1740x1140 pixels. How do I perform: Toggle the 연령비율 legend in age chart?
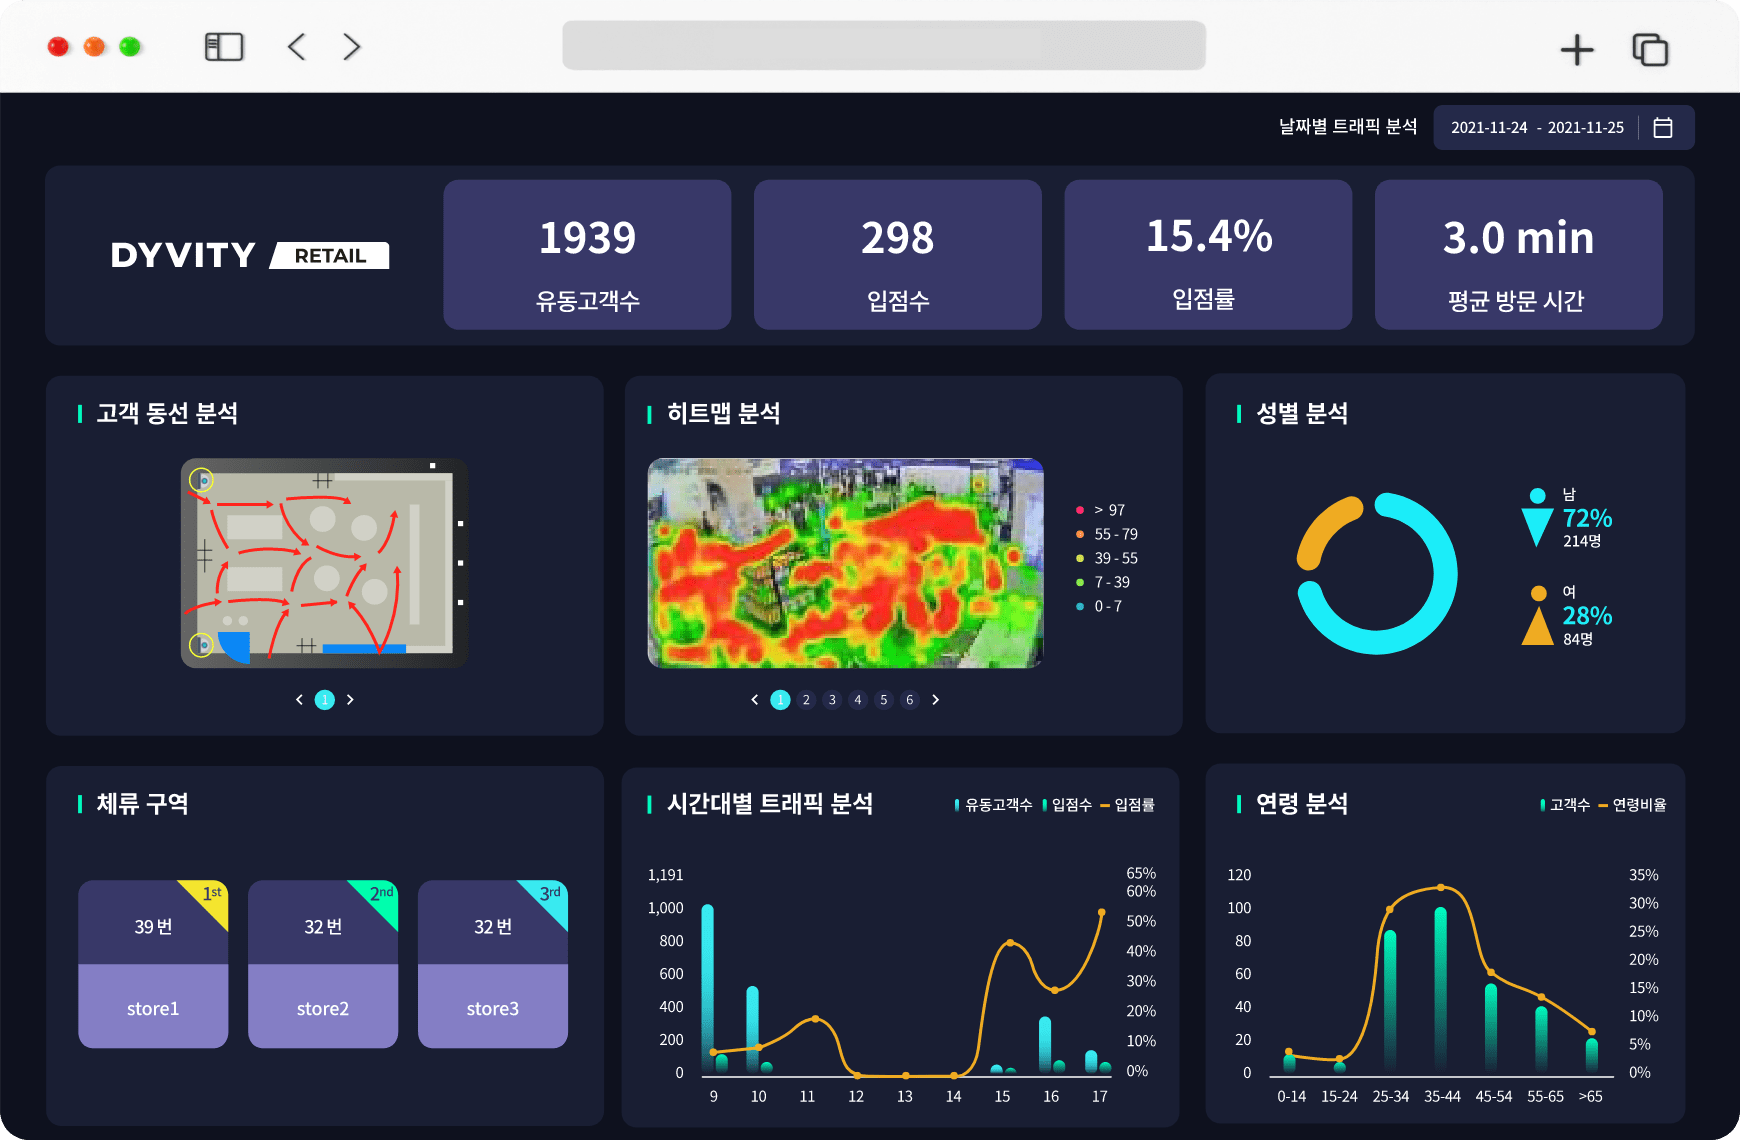[1632, 805]
